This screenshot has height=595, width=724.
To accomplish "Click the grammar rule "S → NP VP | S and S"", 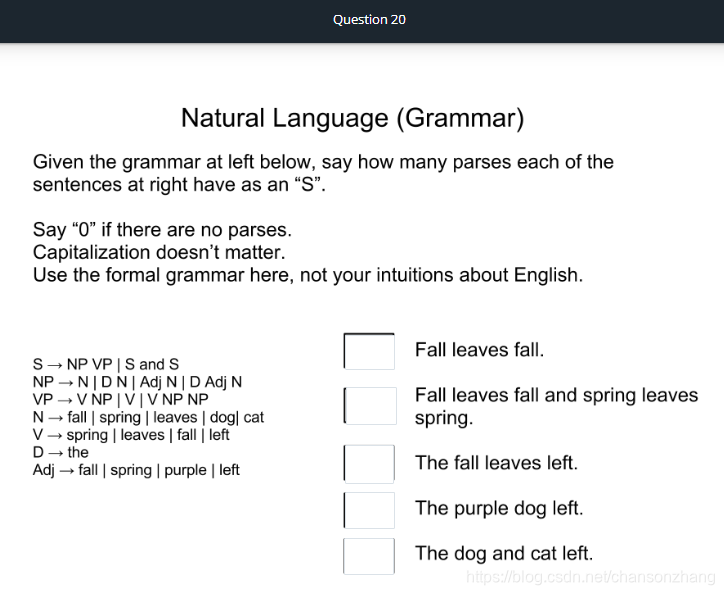I will tap(106, 364).
